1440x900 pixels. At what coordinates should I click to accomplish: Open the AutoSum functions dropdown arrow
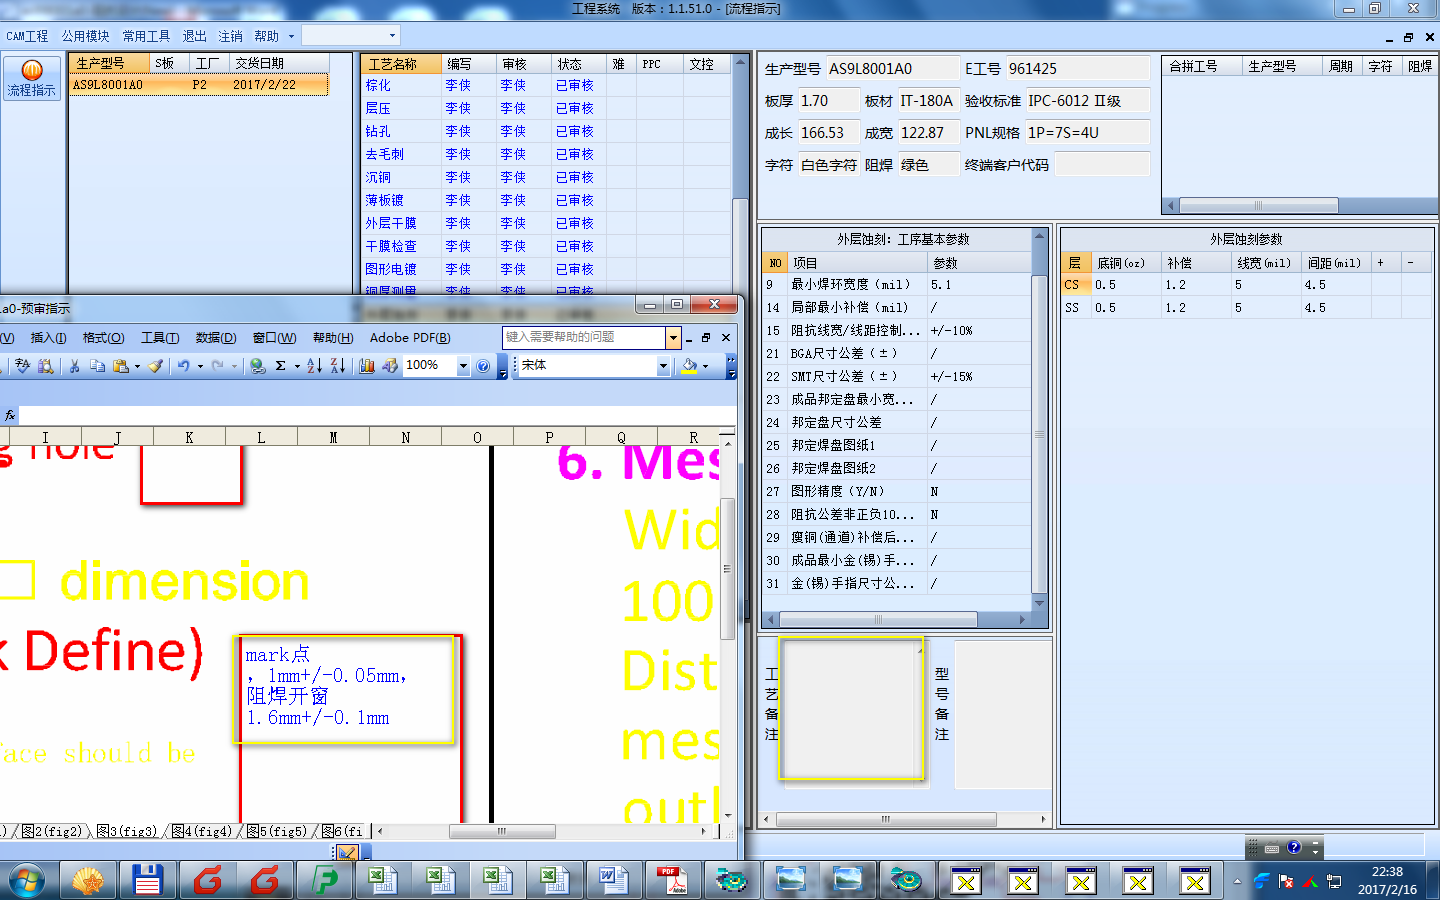[x=297, y=366]
